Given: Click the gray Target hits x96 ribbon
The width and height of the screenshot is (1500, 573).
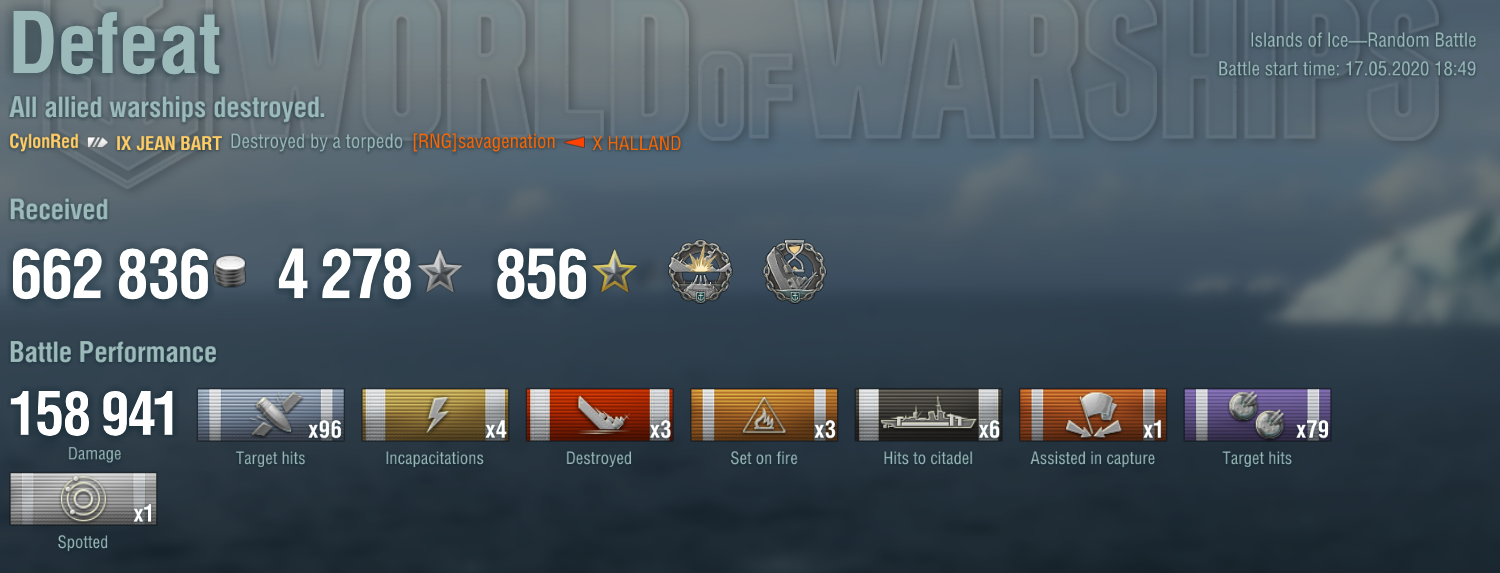Looking at the screenshot, I should pyautogui.click(x=271, y=415).
